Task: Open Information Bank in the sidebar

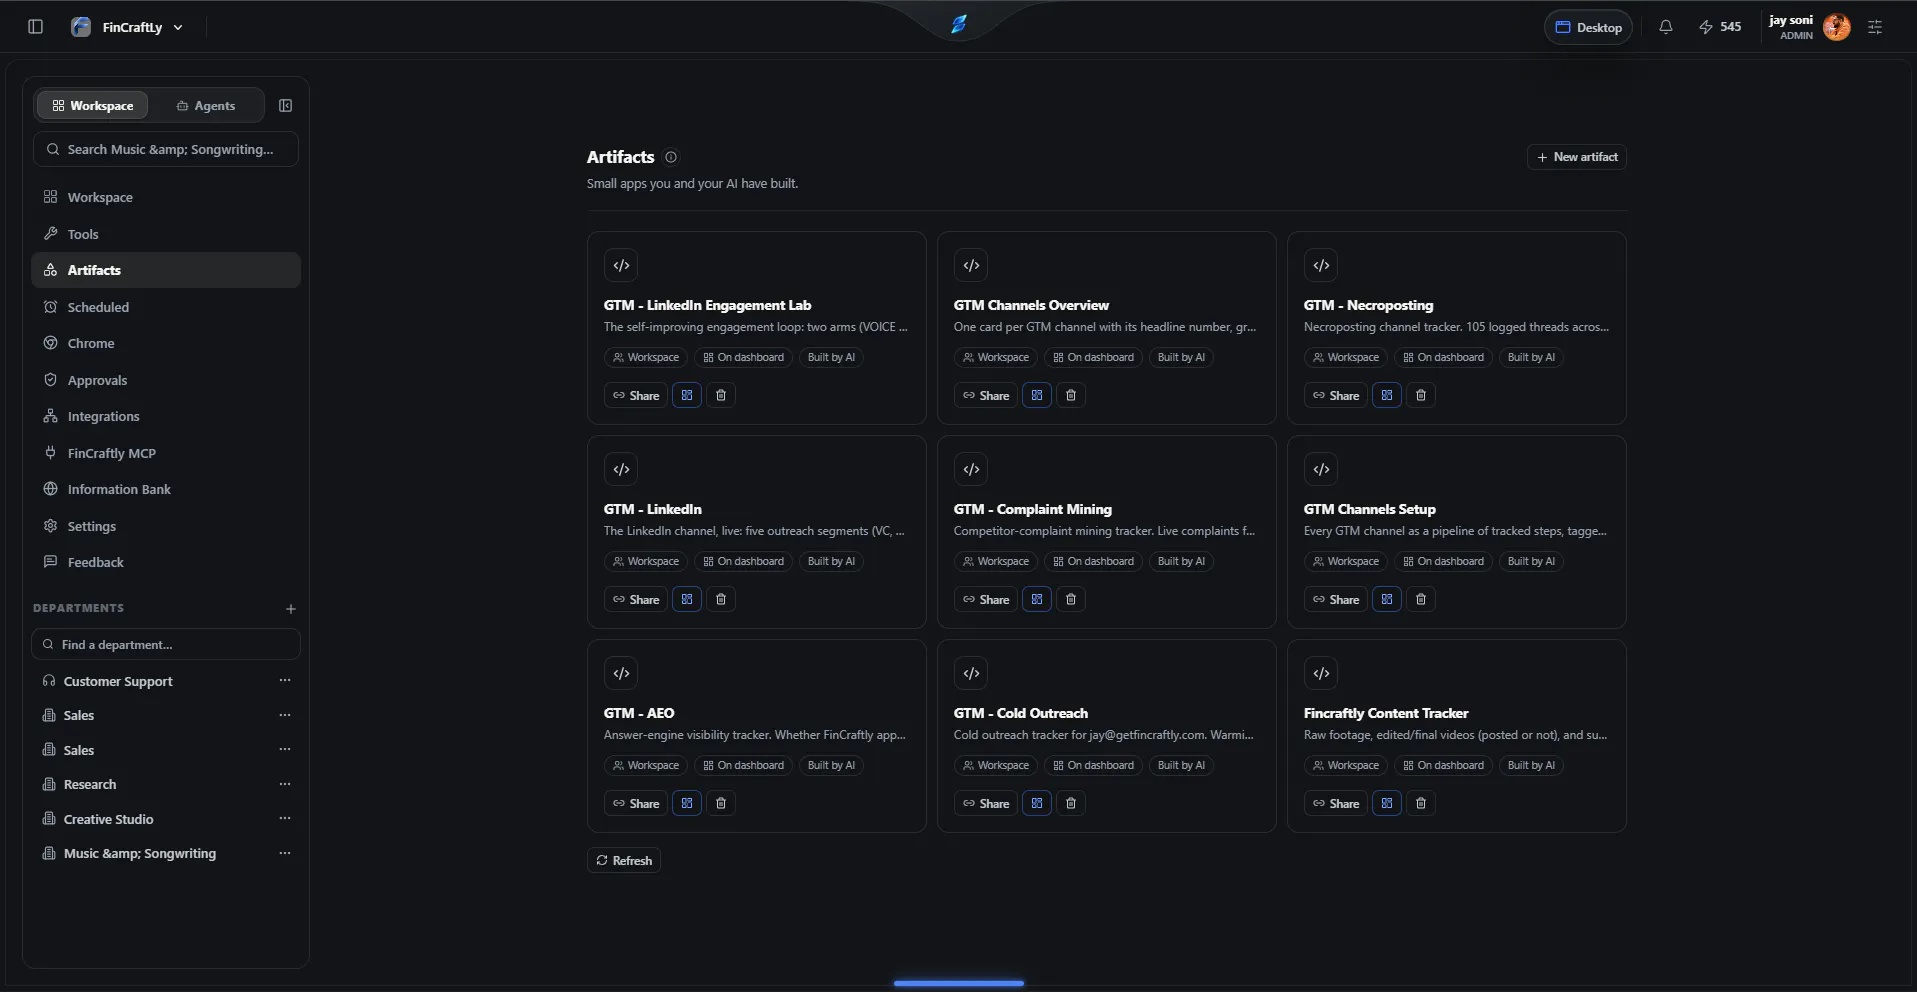Action: (x=166, y=489)
